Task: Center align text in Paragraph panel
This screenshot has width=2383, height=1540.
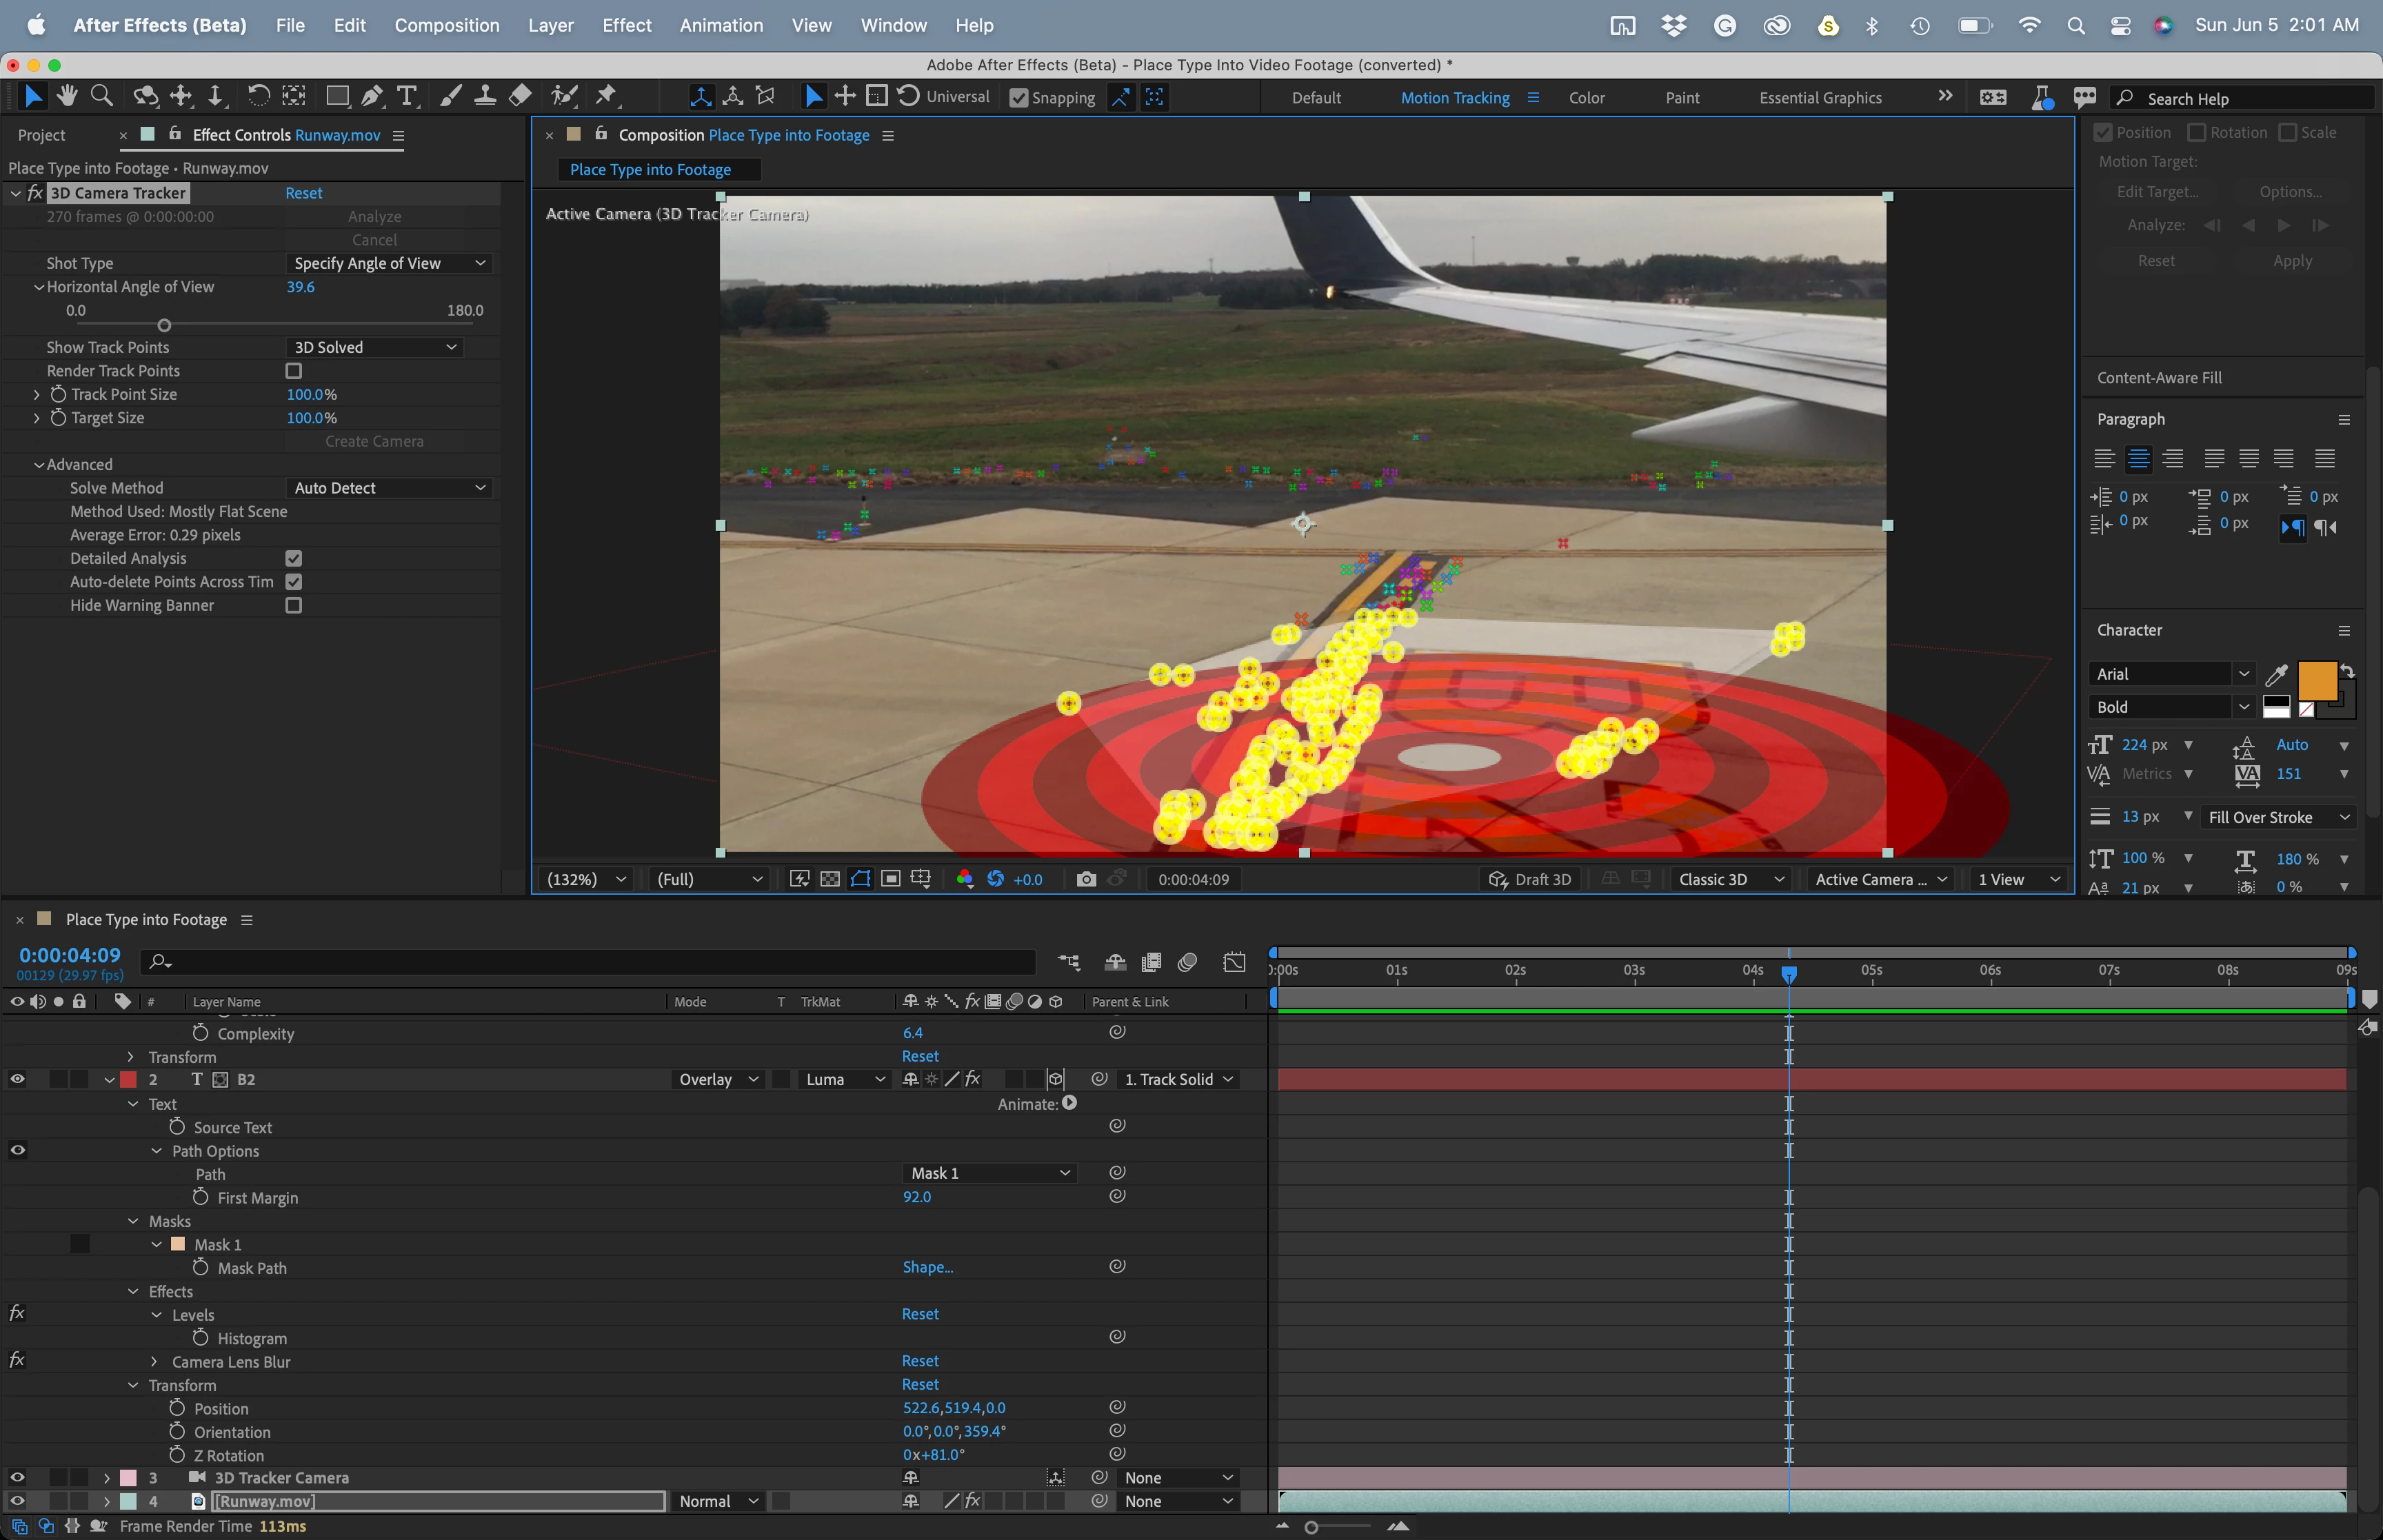Action: coord(2138,459)
